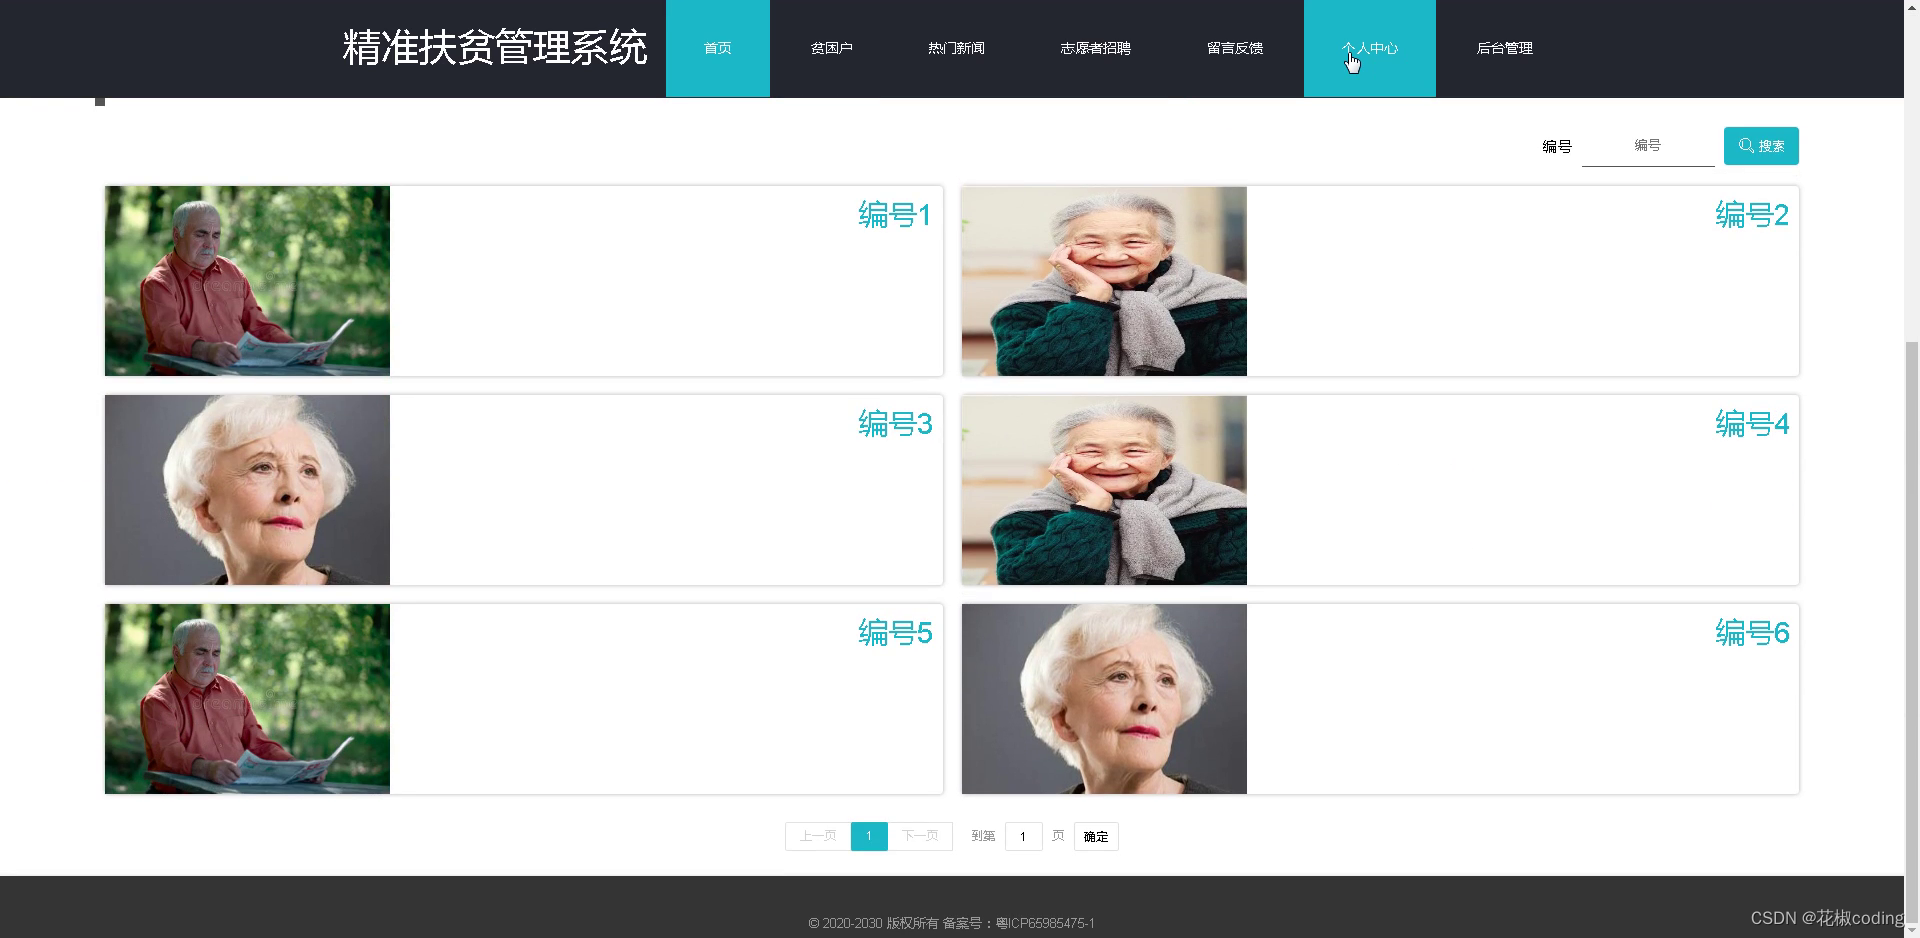Click the smiling elderly woman thumbnail for 编号2
Image resolution: width=1920 pixels, height=938 pixels.
click(1103, 281)
